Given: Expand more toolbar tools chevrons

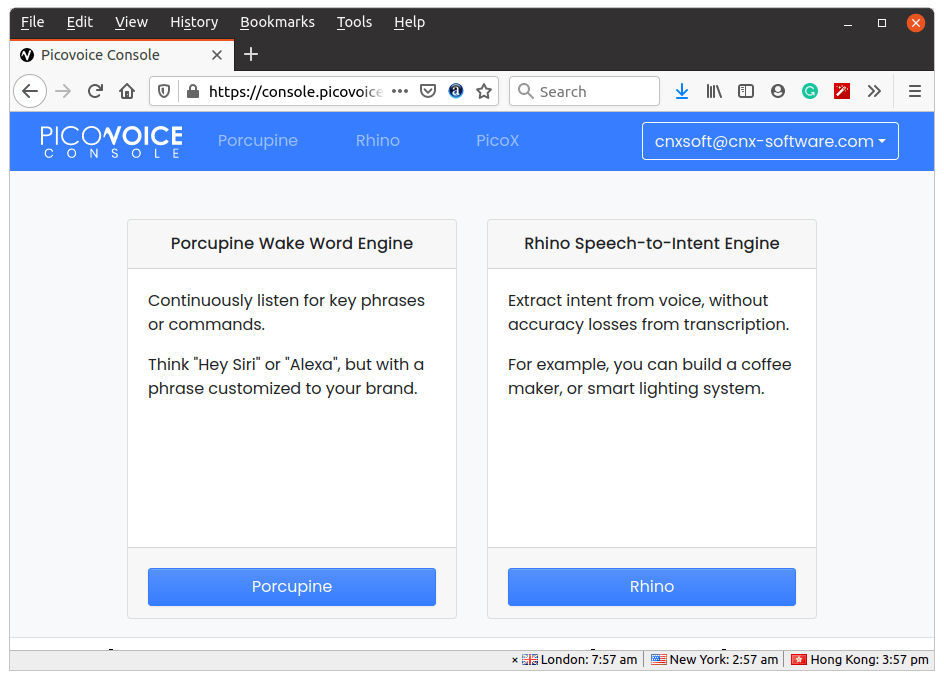Looking at the screenshot, I should click(x=874, y=92).
